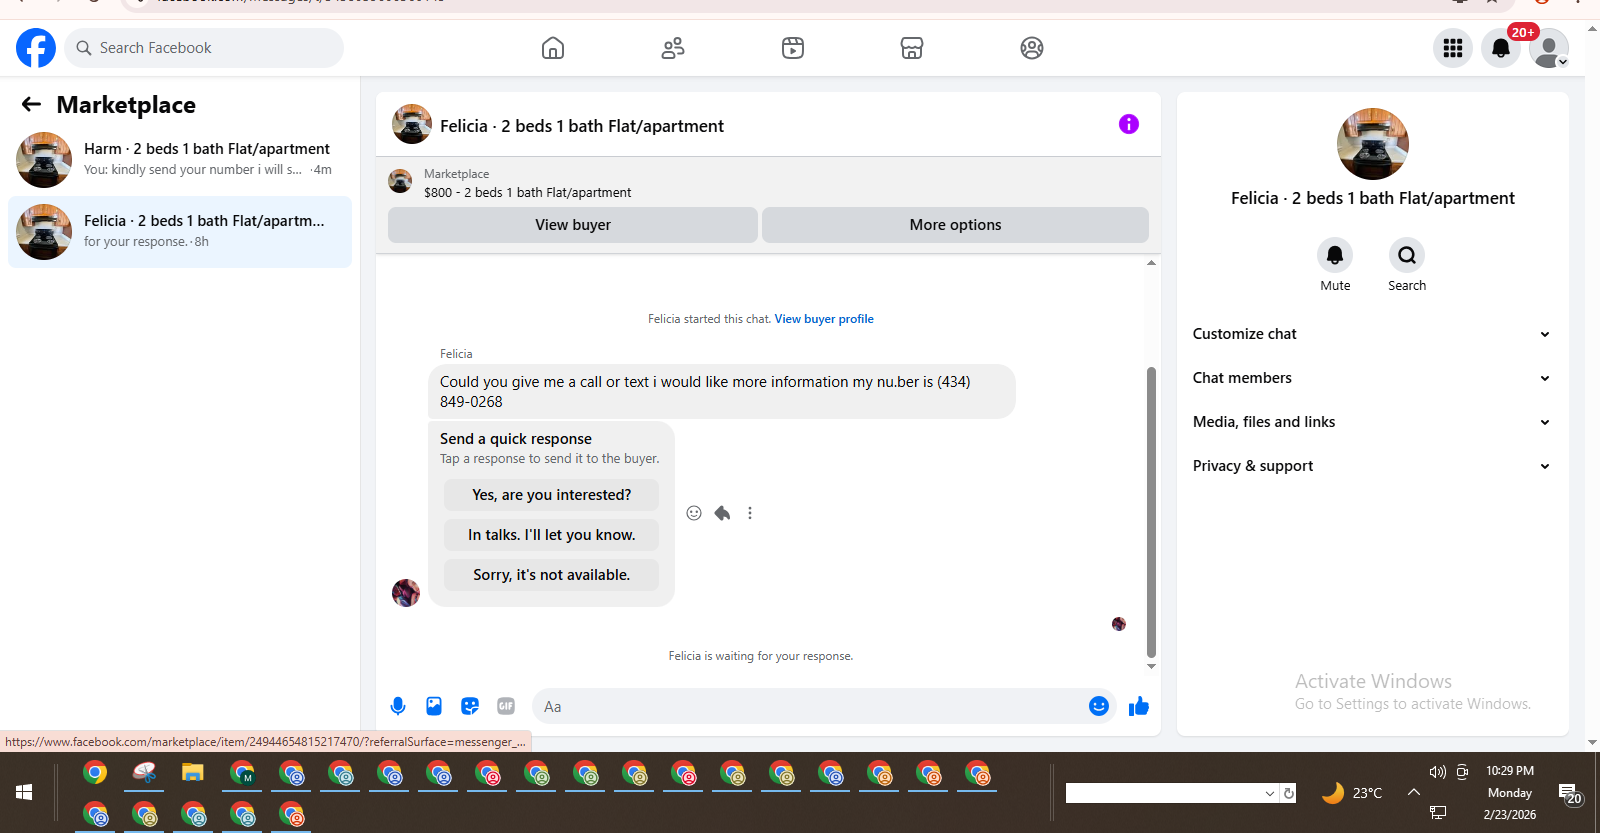The height and width of the screenshot is (833, 1600).
Task: Expand Media, files and links section
Action: (x=1372, y=422)
